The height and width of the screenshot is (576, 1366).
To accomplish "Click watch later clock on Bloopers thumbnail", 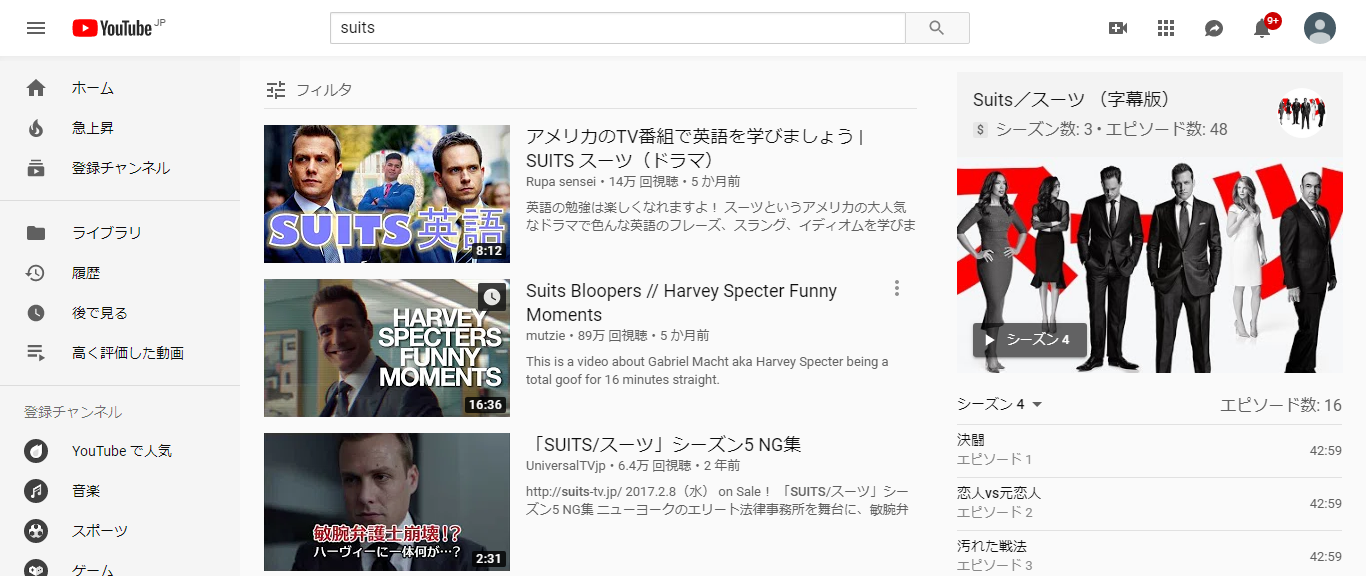I will coord(491,297).
